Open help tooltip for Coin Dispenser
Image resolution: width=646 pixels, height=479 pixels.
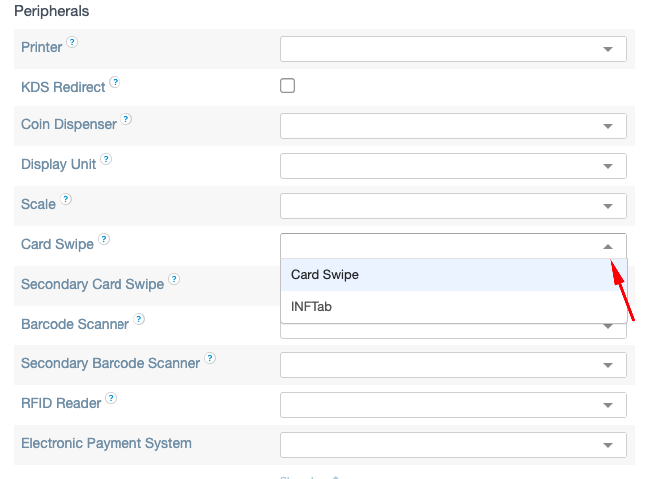point(126,120)
